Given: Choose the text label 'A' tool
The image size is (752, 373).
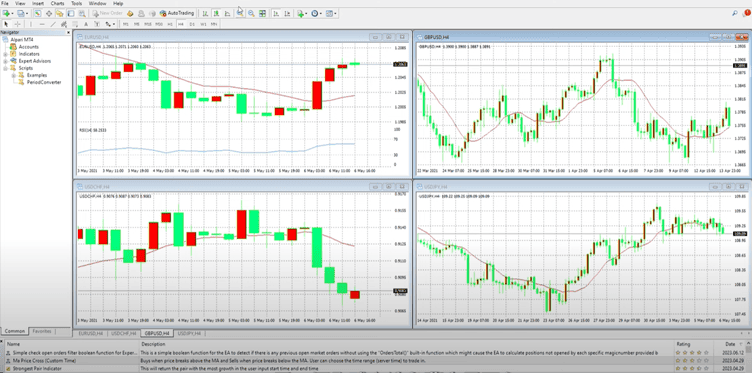Looking at the screenshot, I should (86, 24).
